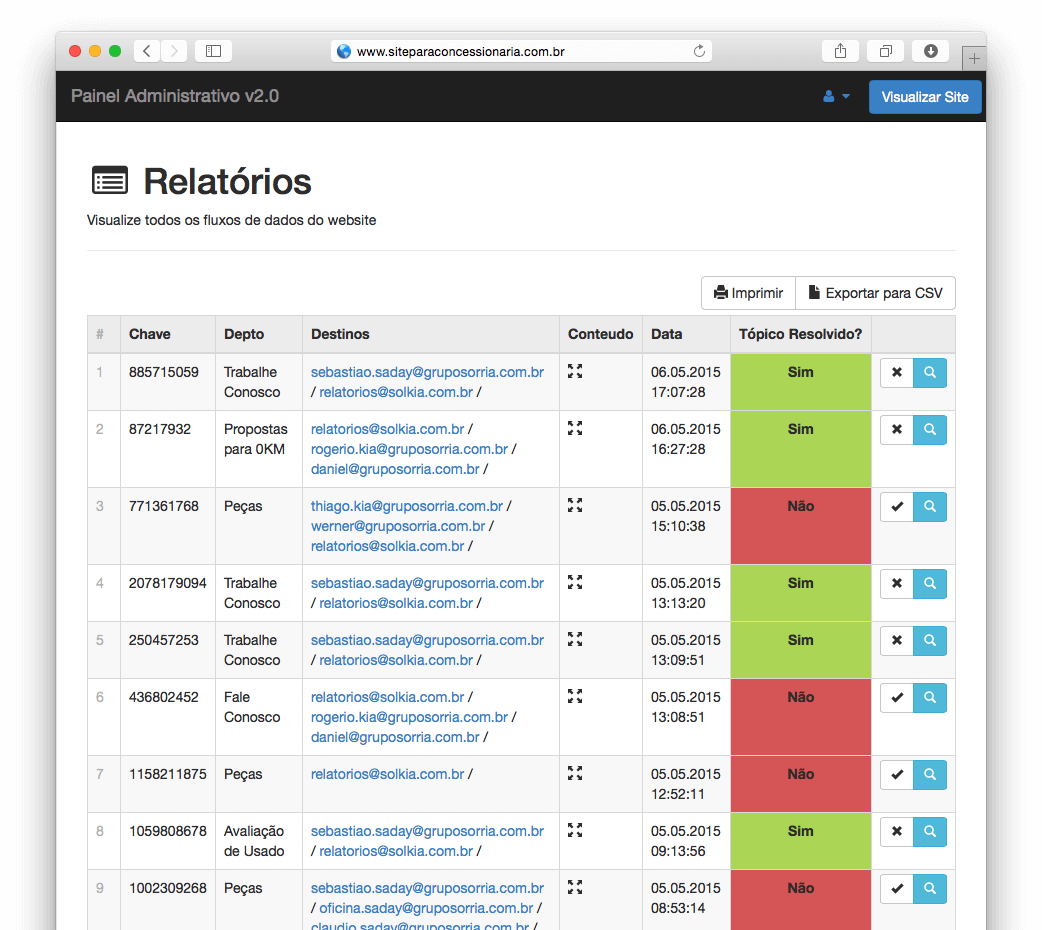Open the downloads button in the toolbar
The height and width of the screenshot is (930, 1042).
pyautogui.click(x=931, y=51)
